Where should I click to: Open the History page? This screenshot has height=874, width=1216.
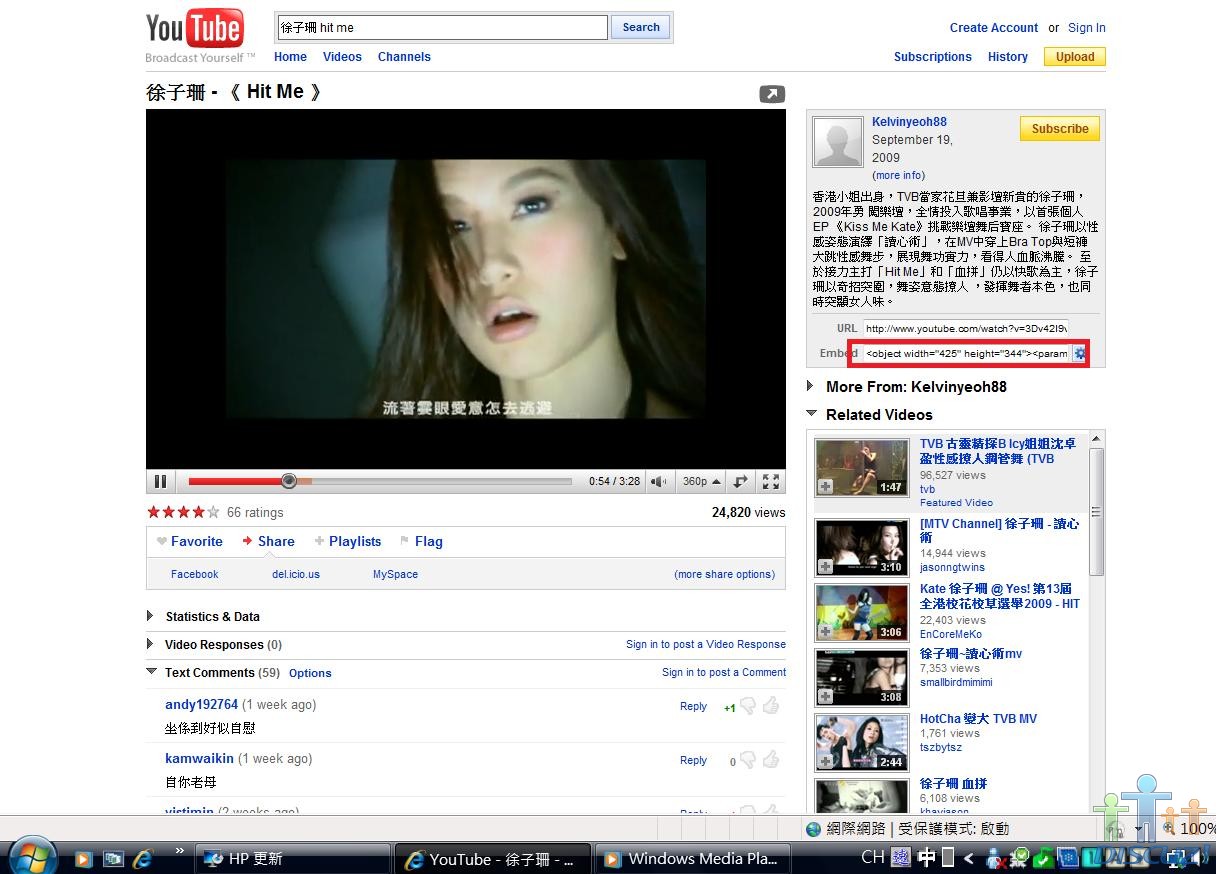pyautogui.click(x=1008, y=57)
